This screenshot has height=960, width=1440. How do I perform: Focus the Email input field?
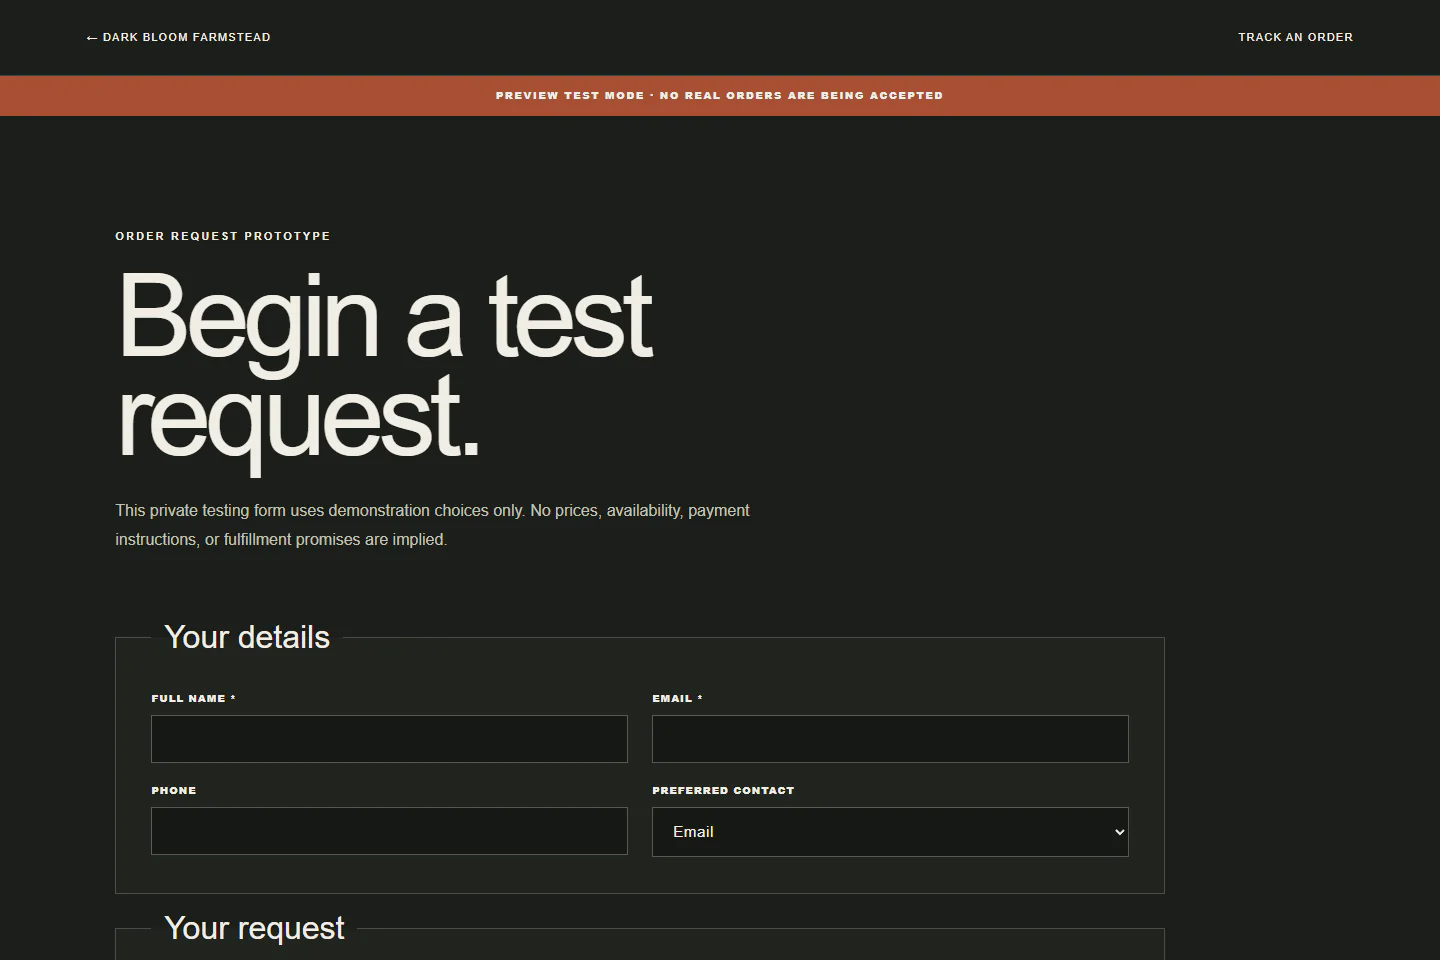click(890, 739)
